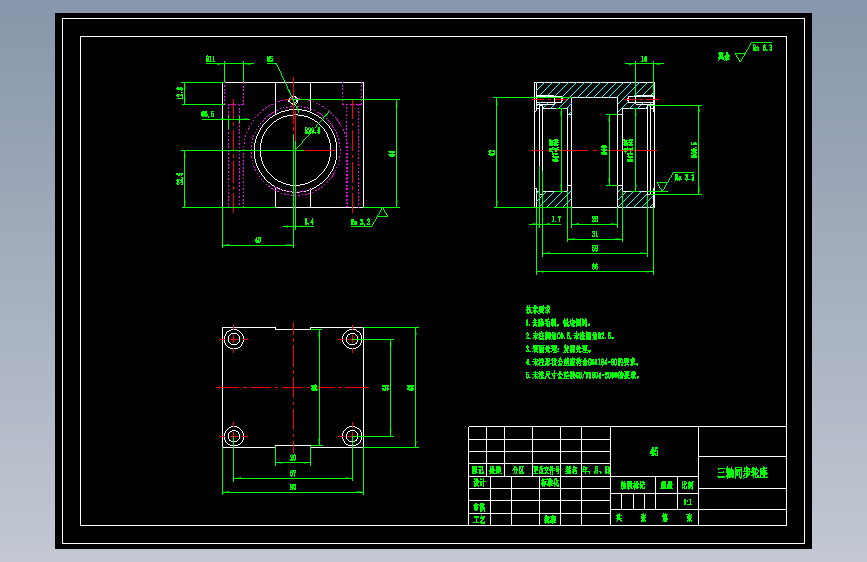Viewport: 867px width, 562px height.
Task: Click the 67 dimension in bottom view
Action: coord(293,473)
